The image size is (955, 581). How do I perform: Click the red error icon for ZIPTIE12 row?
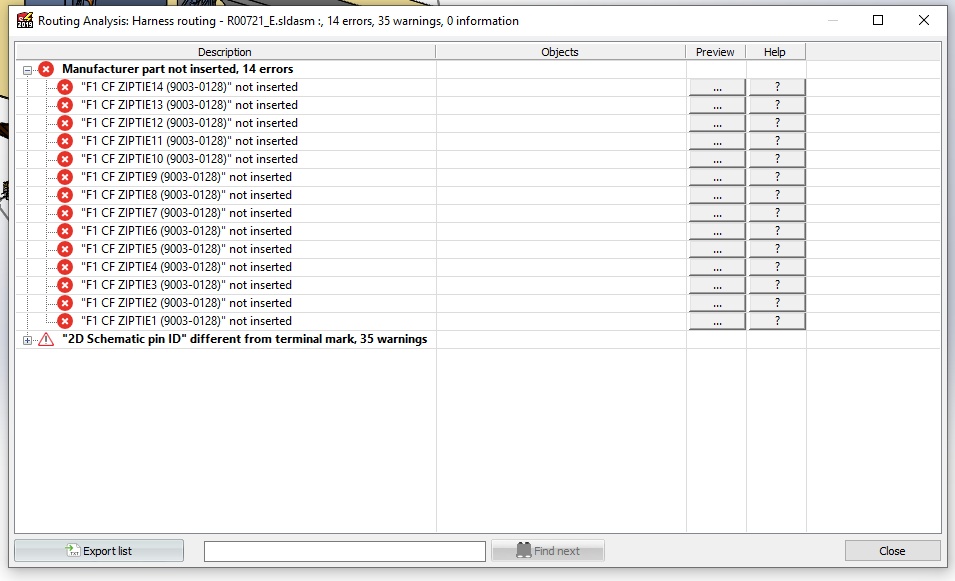coord(65,123)
